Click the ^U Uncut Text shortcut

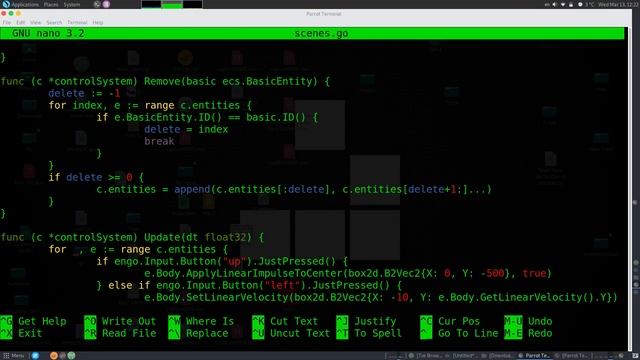click(291, 333)
